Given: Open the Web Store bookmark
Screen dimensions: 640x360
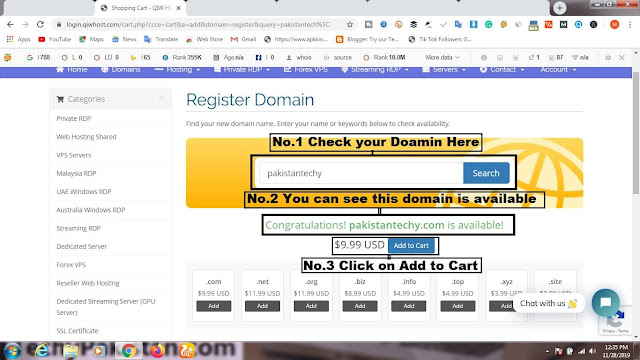Looking at the screenshot, I should pos(204,39).
